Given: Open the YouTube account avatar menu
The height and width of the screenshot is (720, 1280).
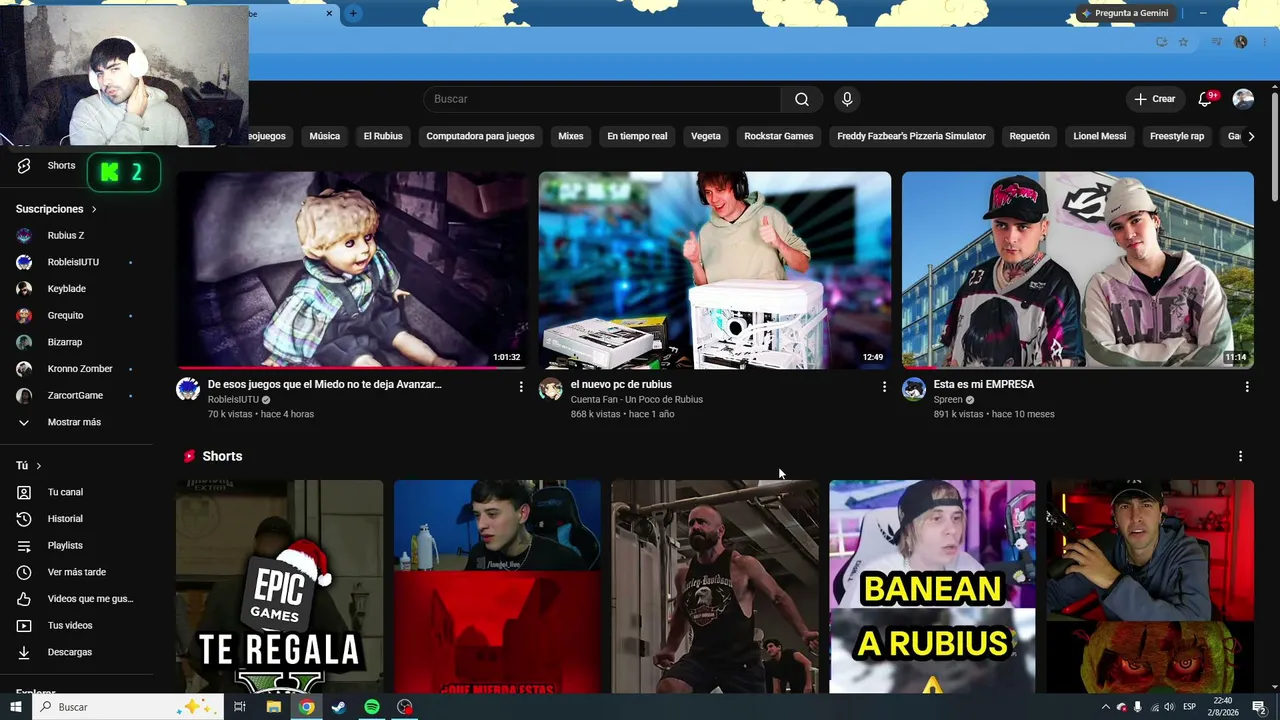Looking at the screenshot, I should [x=1243, y=99].
